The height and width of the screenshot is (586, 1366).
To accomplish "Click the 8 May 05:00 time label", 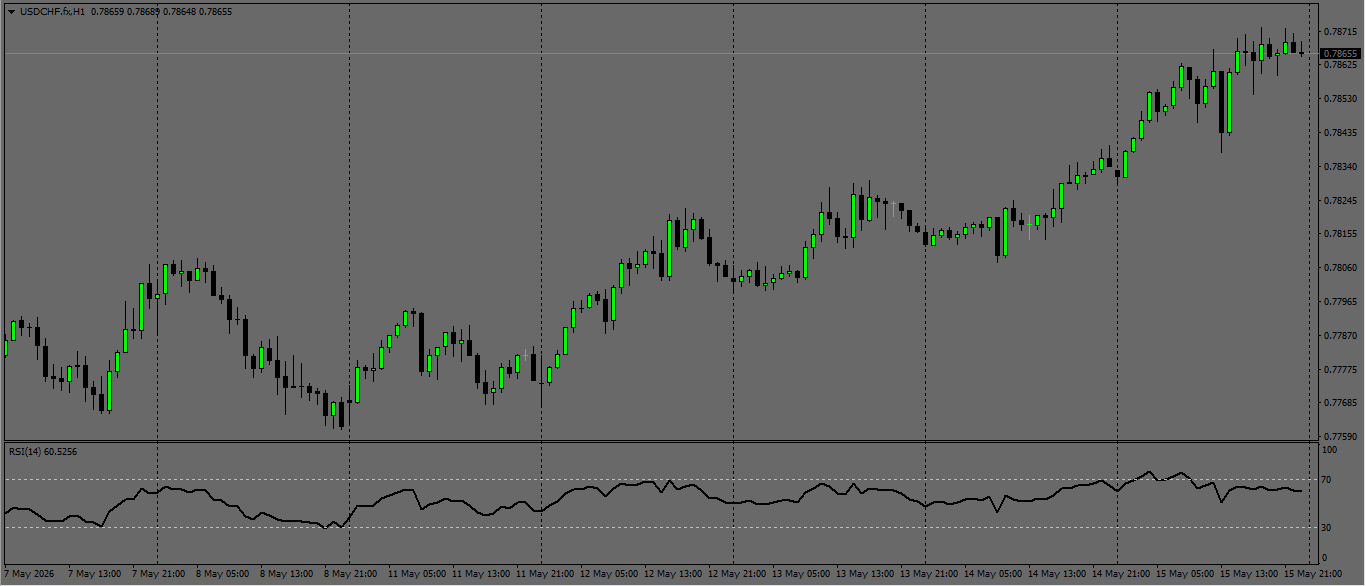I will pyautogui.click(x=222, y=575).
